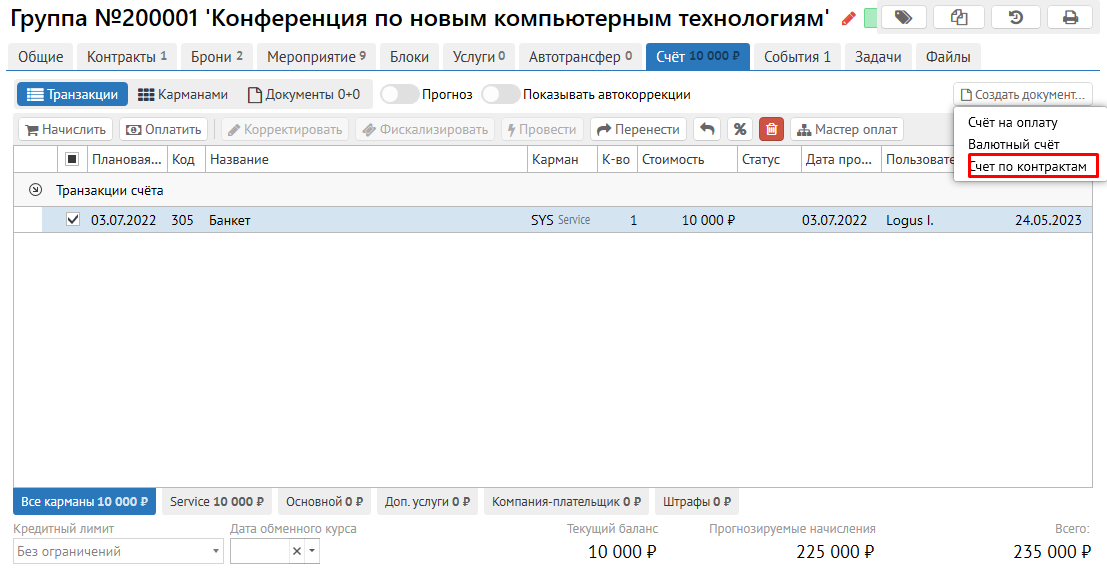
Task: Toggle the 'Прогноз' switch
Action: (400, 94)
